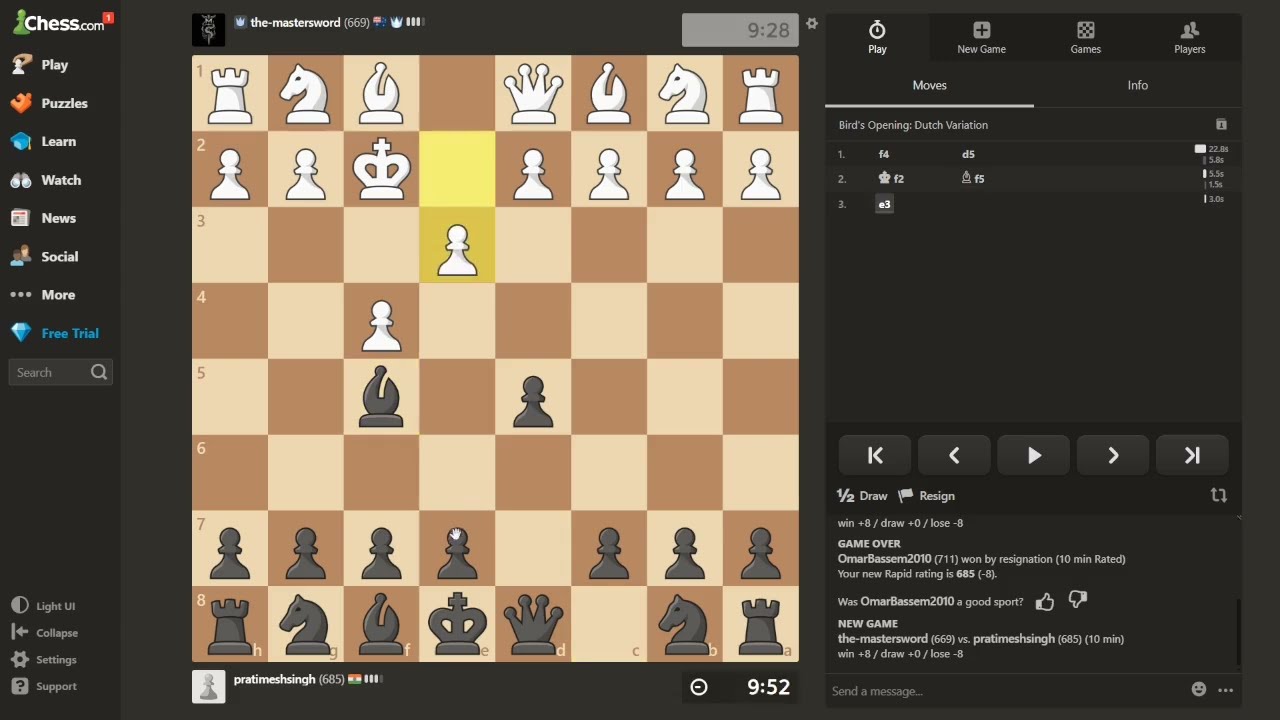Open the Players tab
Viewport: 1280px width, 720px height.
pos(1189,37)
